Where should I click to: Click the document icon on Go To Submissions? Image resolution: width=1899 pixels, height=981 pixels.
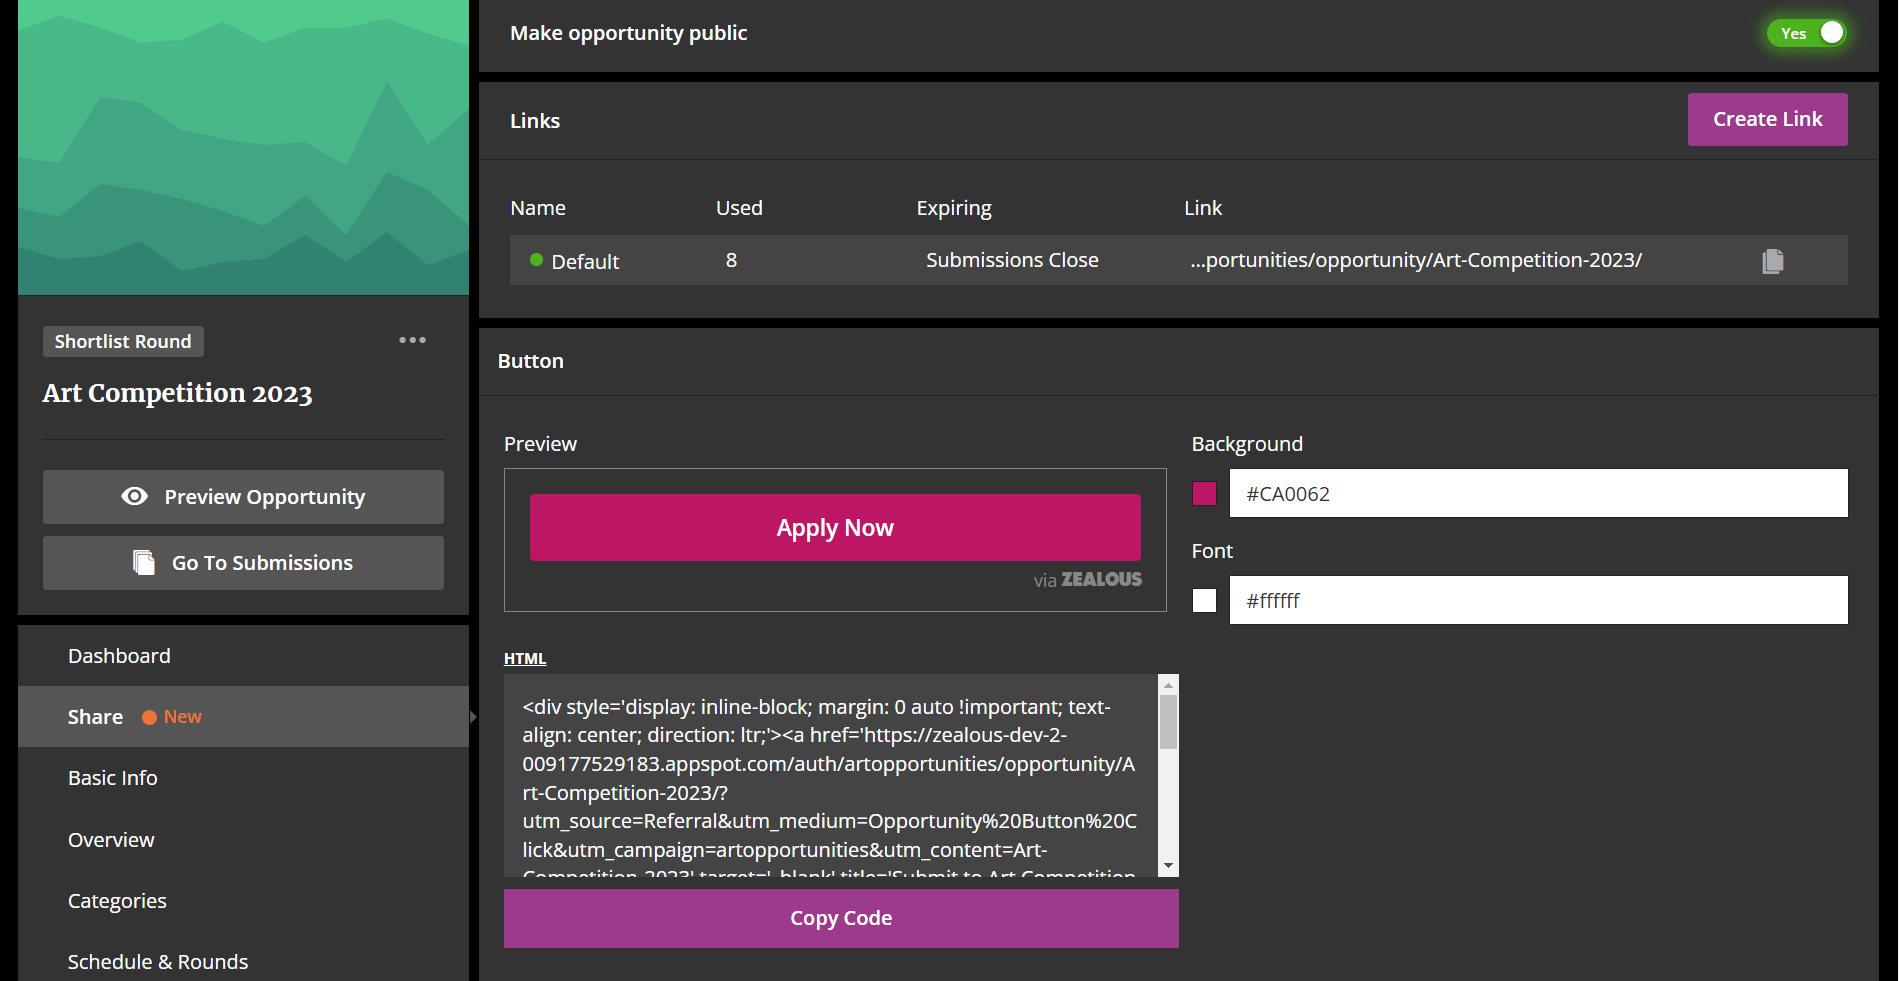(144, 562)
